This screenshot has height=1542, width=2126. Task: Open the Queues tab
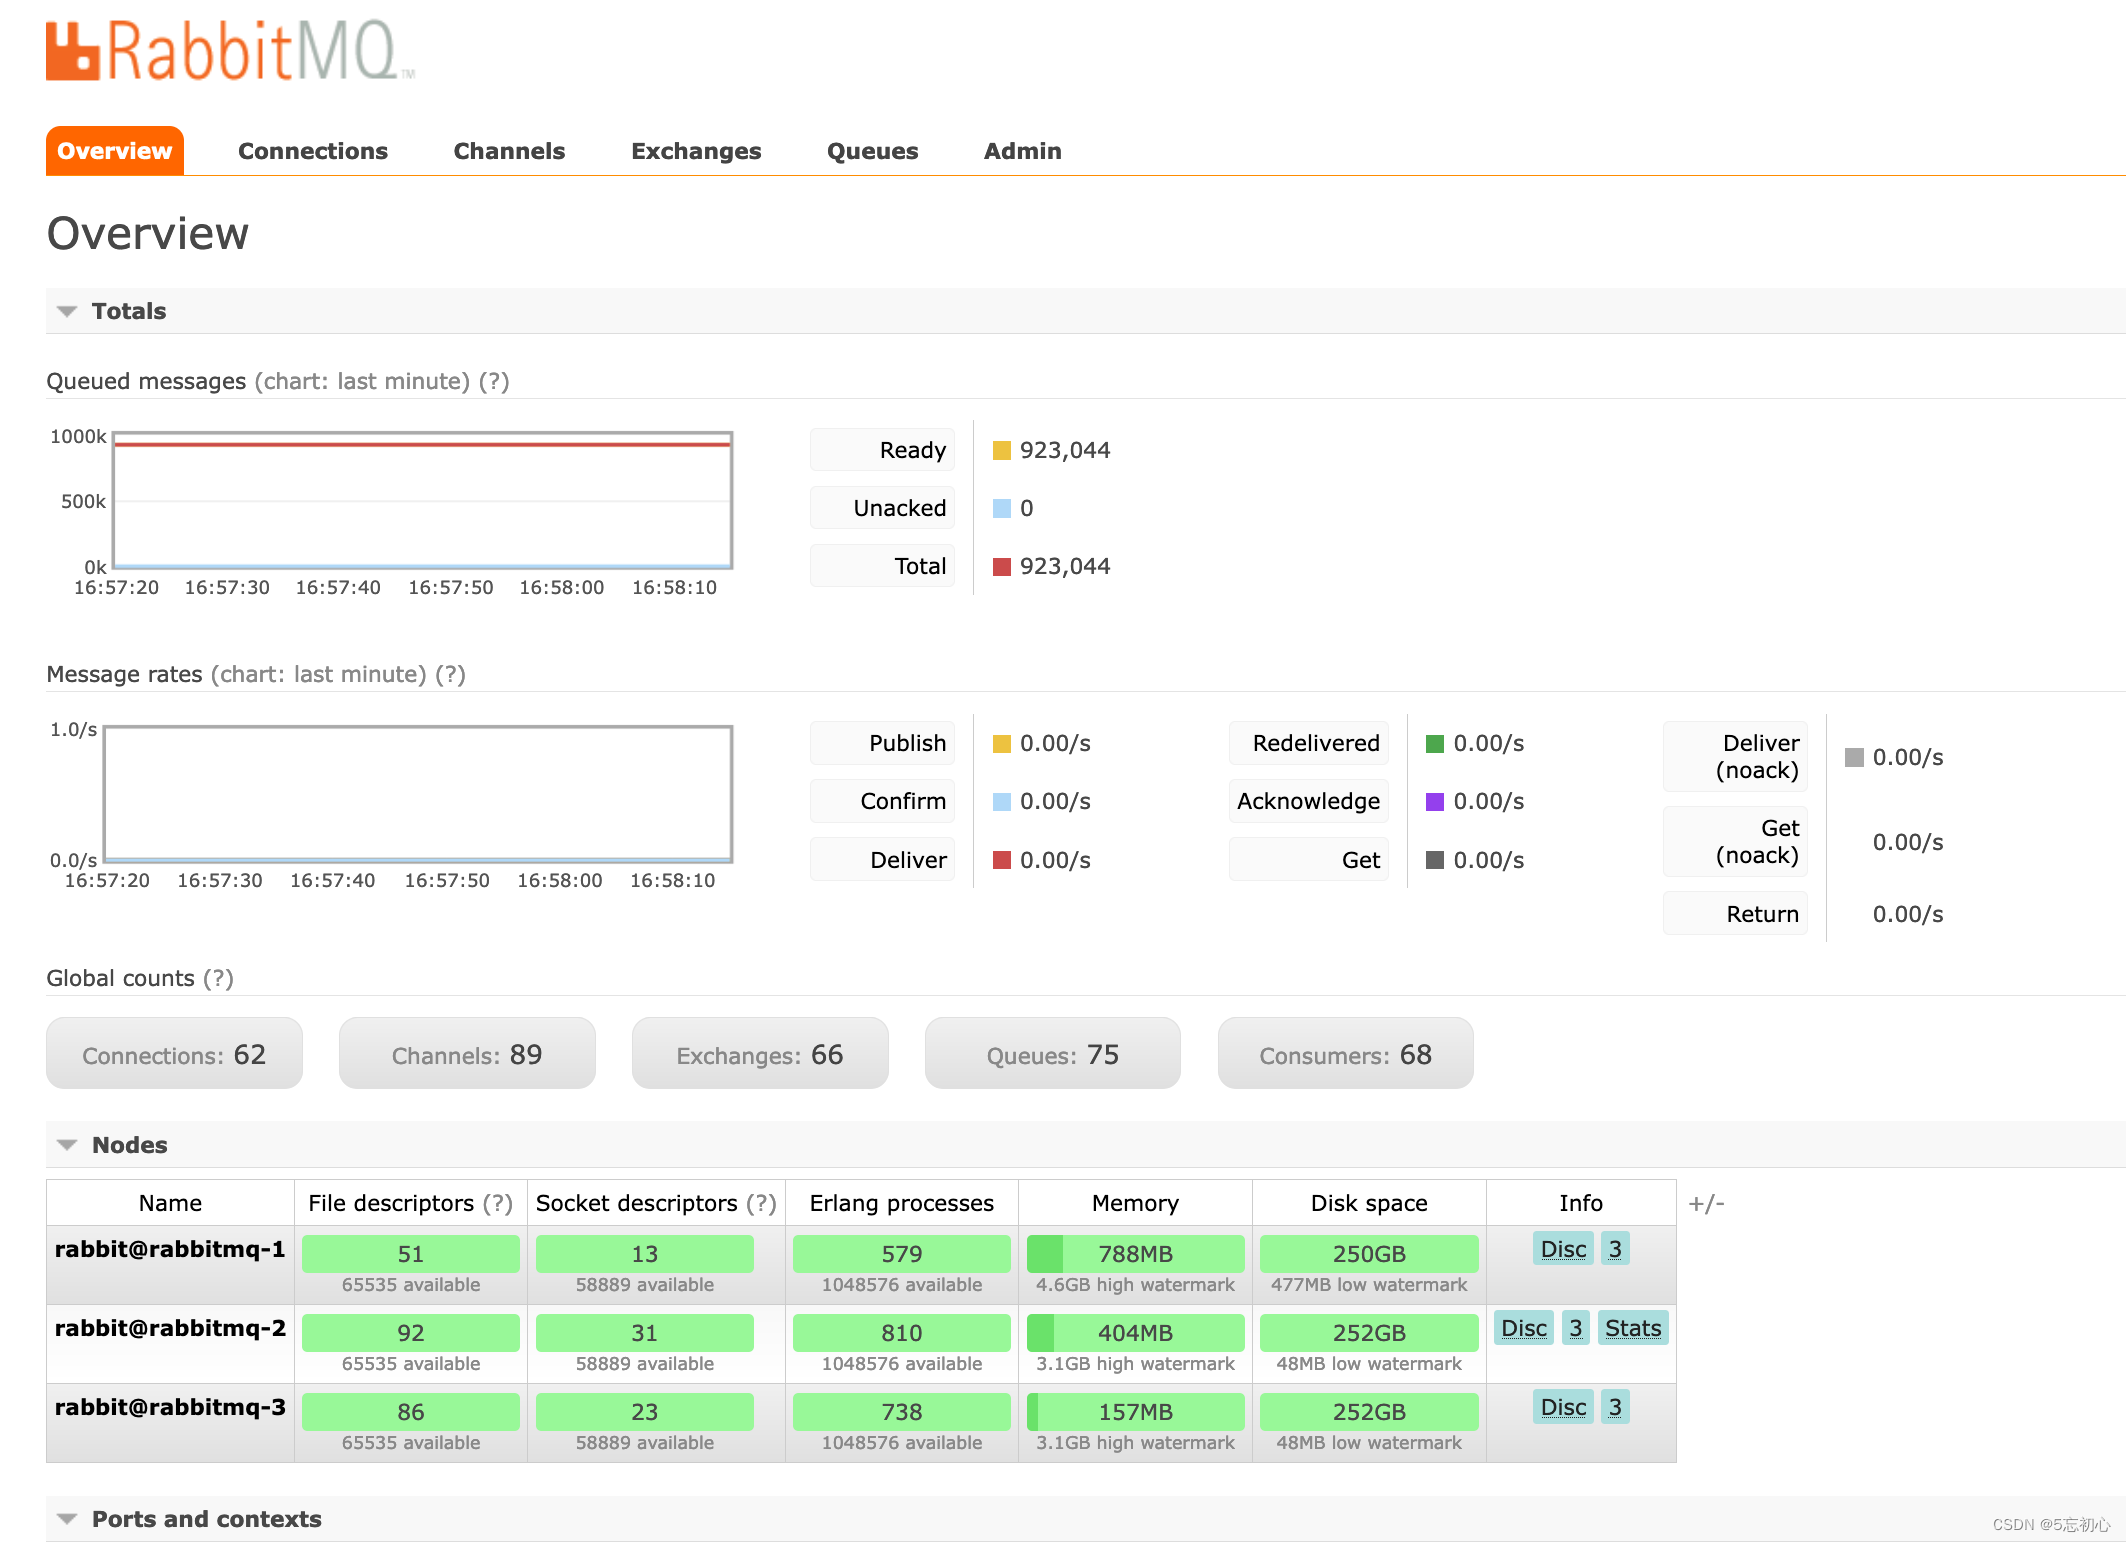point(872,151)
